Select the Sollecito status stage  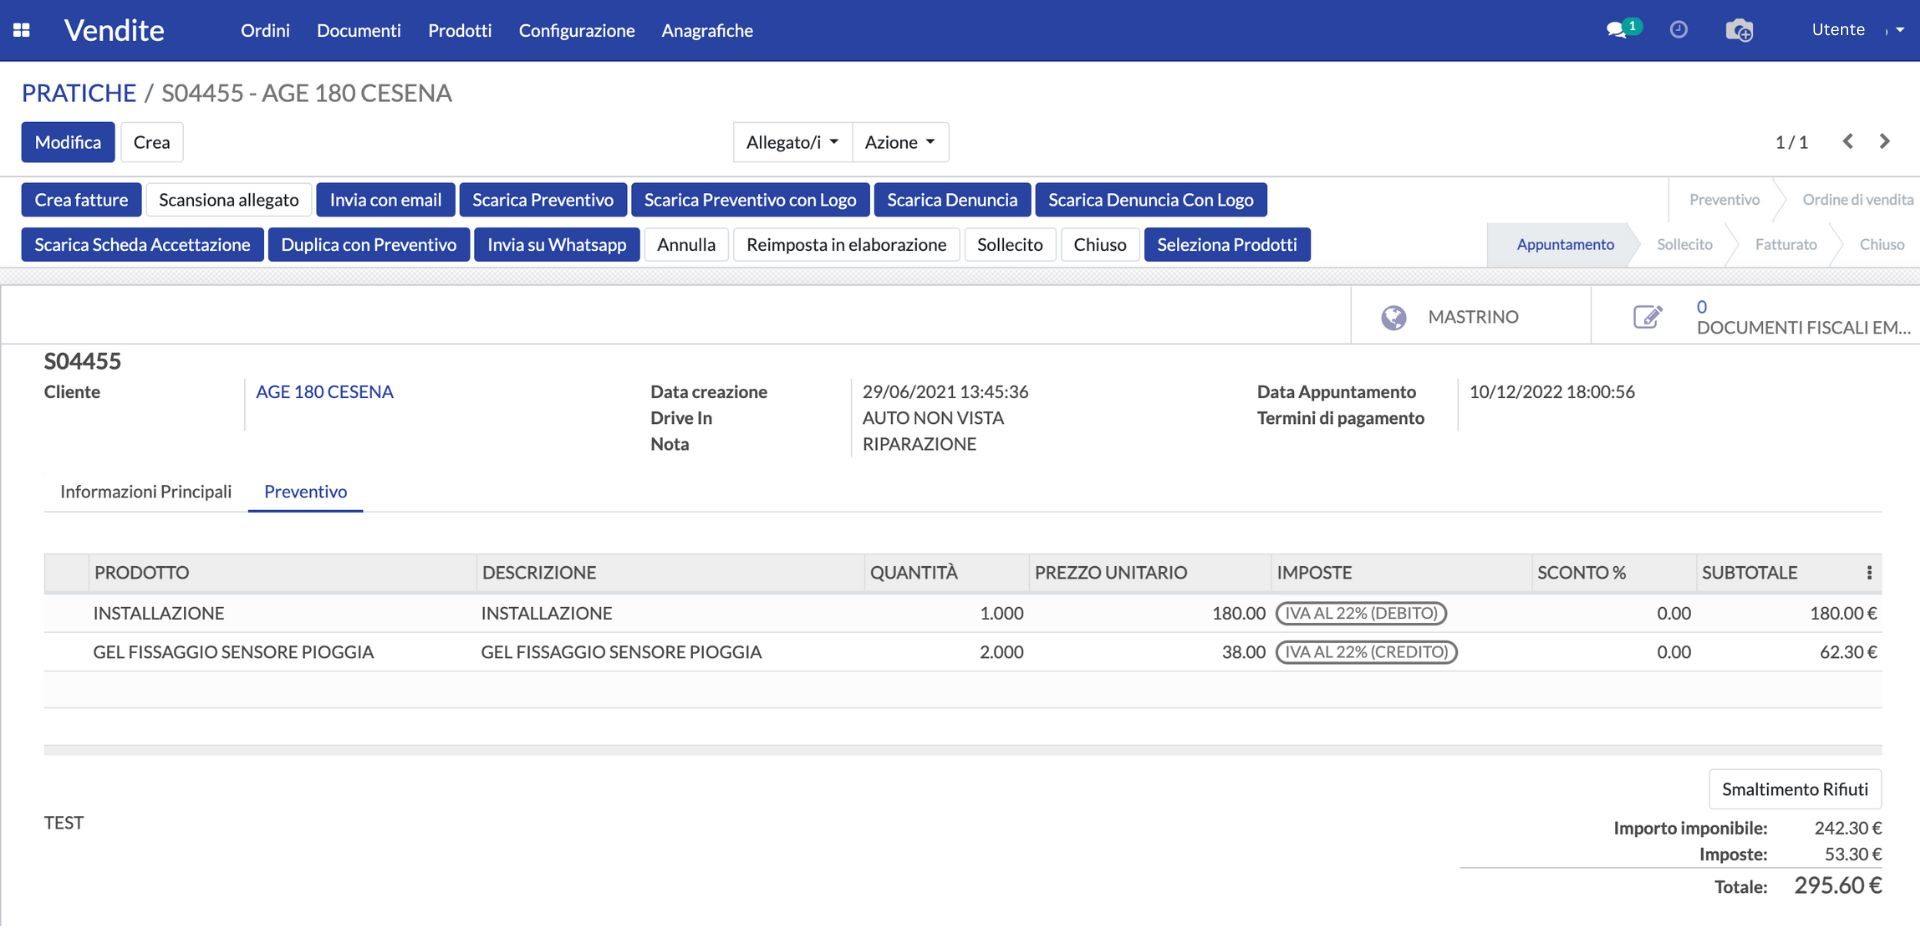tap(1684, 245)
